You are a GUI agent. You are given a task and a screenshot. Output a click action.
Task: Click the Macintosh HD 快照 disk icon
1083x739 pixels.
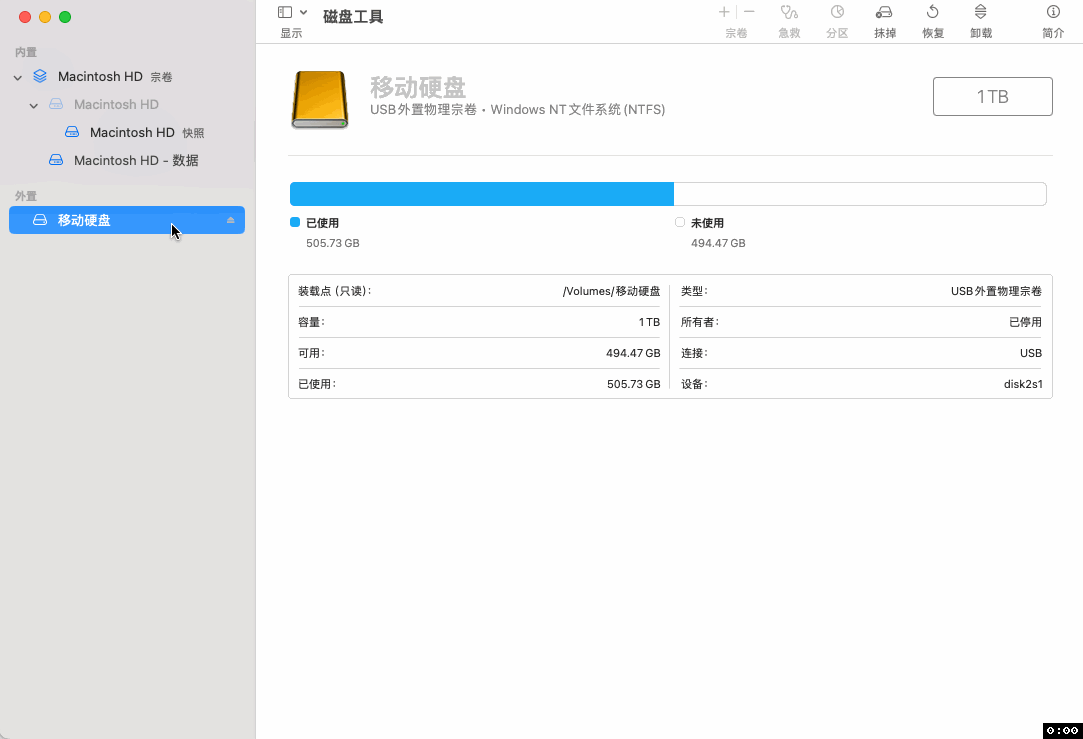72,132
